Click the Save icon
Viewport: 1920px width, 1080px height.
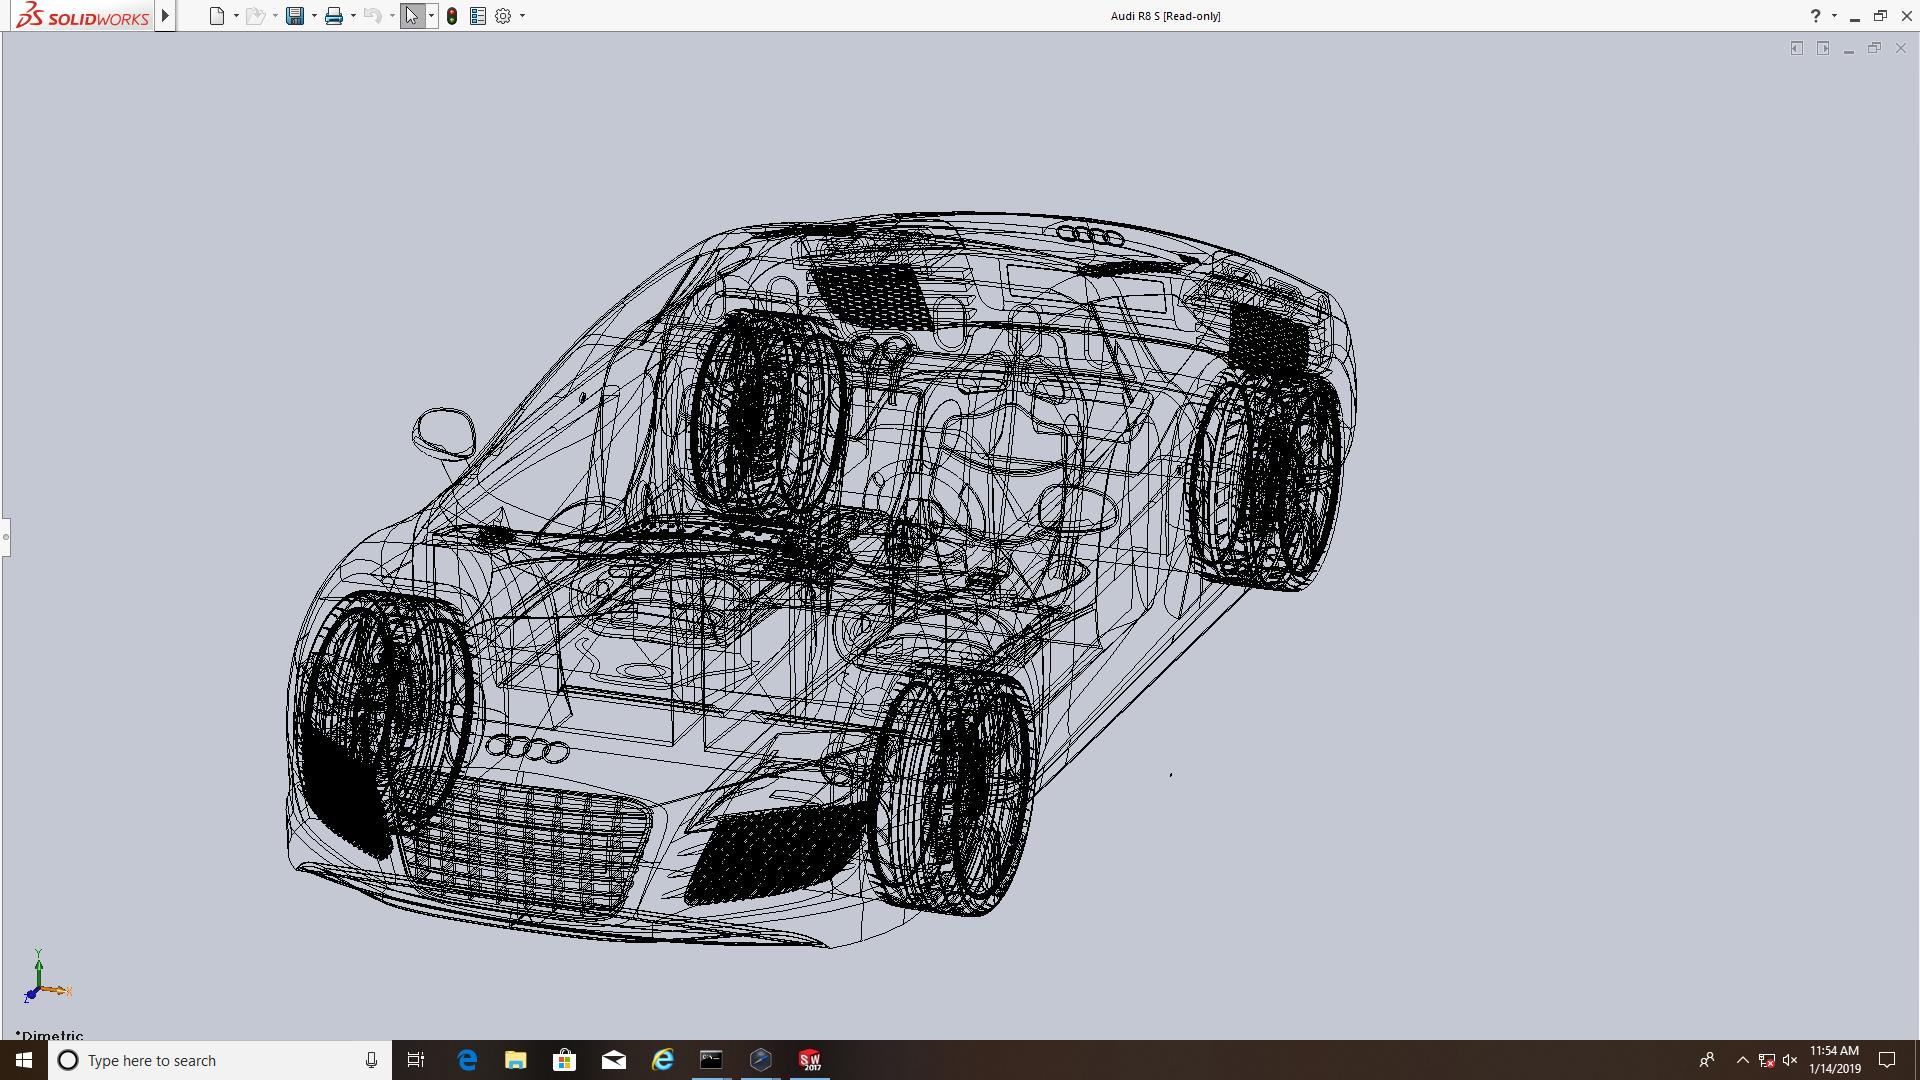(x=295, y=16)
